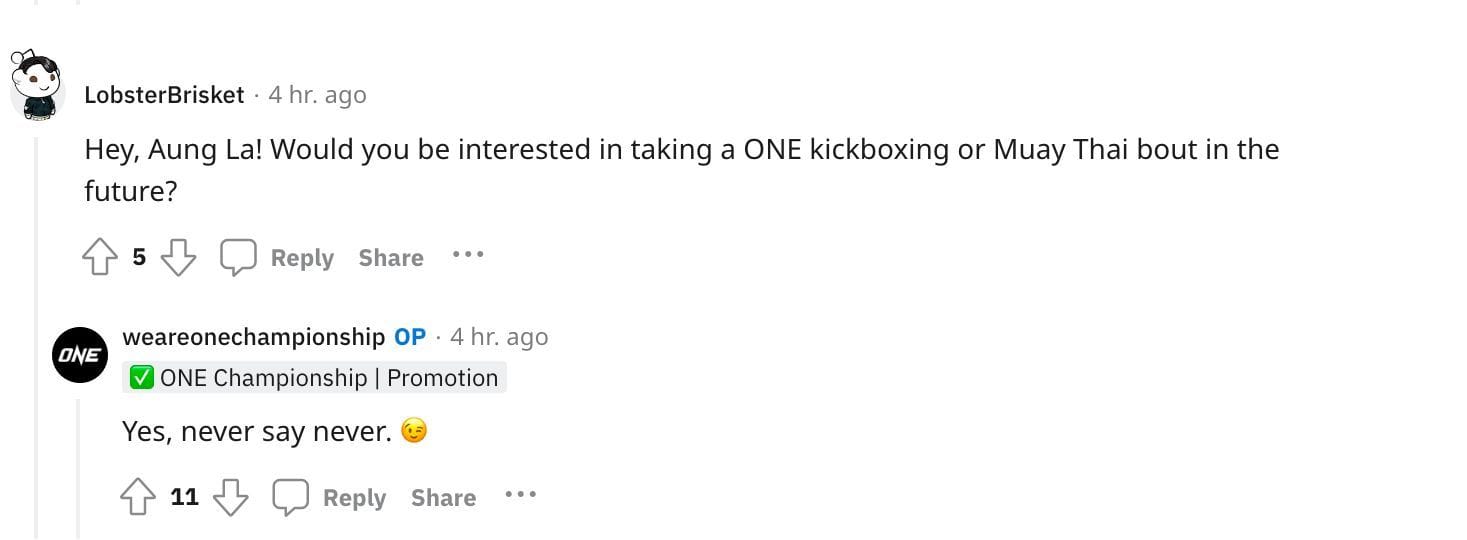
Task: Open three-dot menu on weareonechampionship's reply
Action: coord(520,494)
